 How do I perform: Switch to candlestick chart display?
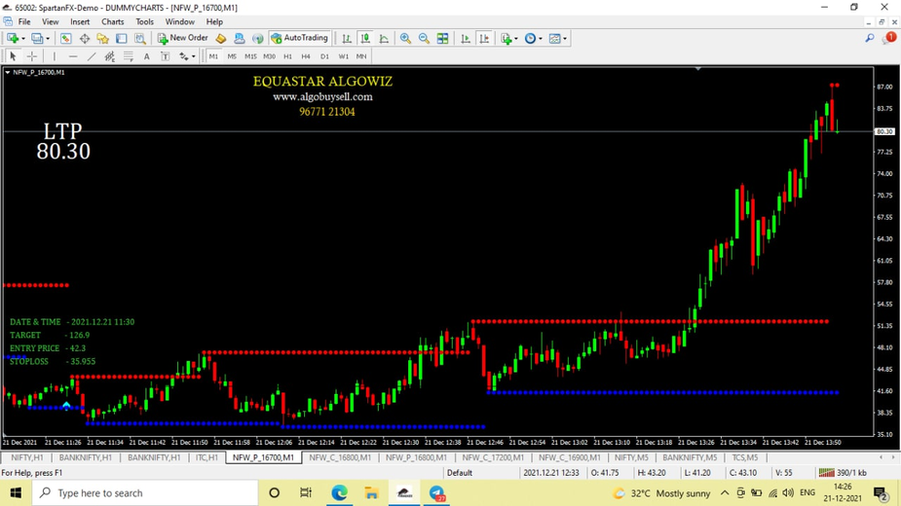365,38
